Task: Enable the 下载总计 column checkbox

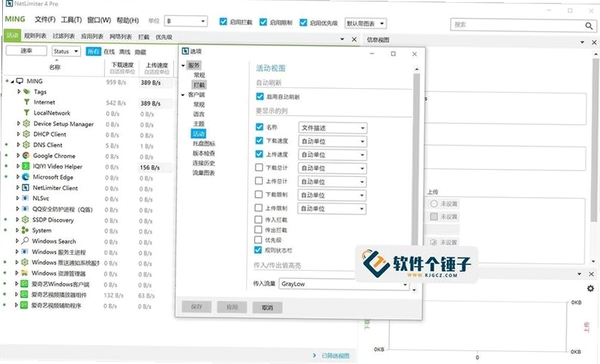Action: (x=259, y=167)
